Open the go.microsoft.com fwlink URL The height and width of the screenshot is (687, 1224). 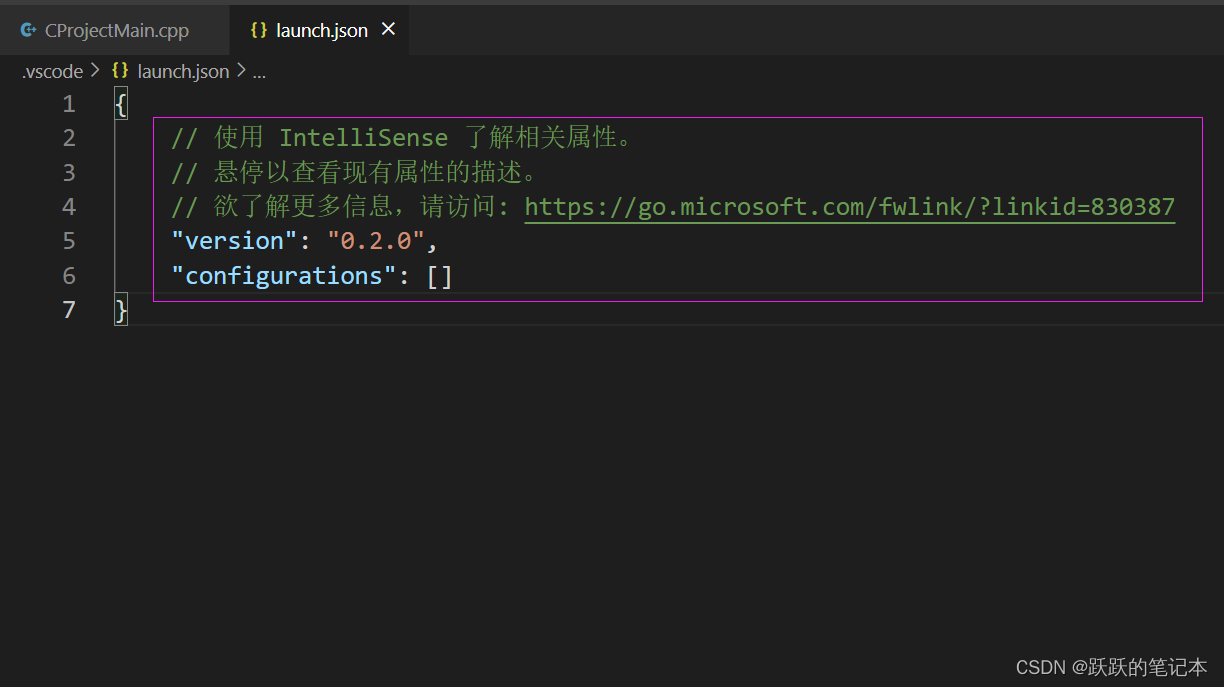click(850, 207)
